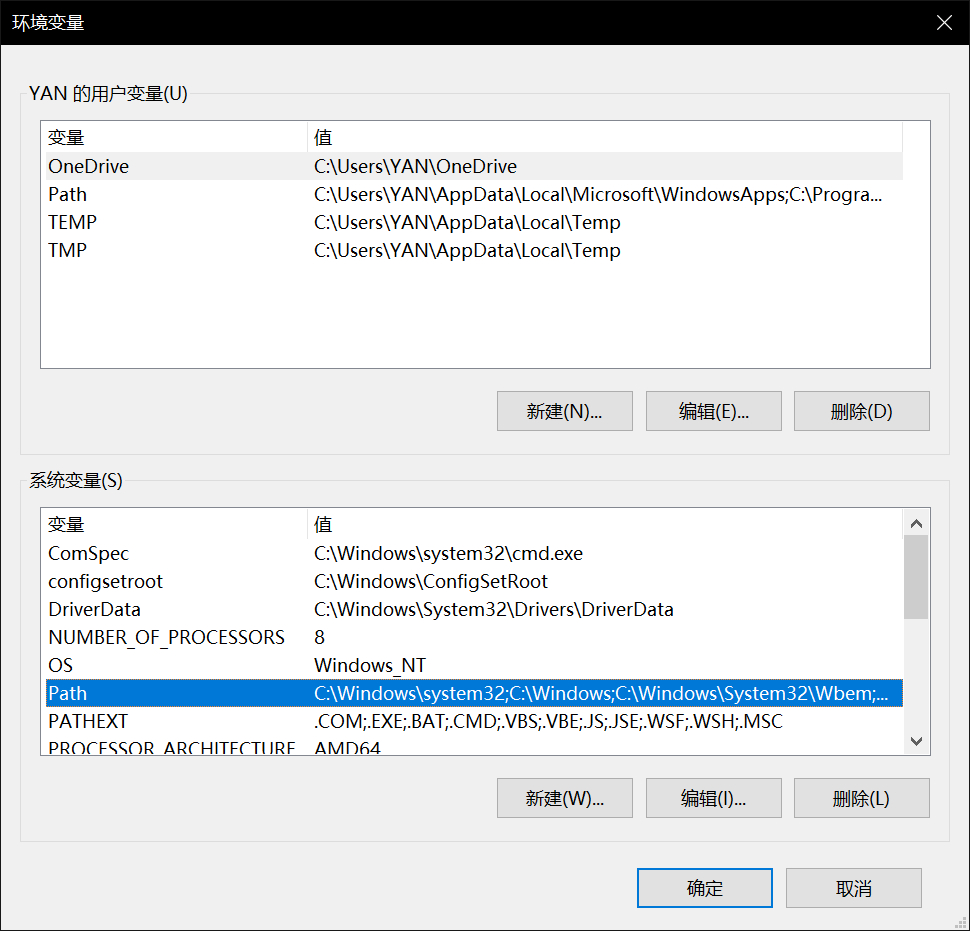970x931 pixels.
Task: Click the value C:\Windows\system32\cmd.exe
Action: click(449, 553)
